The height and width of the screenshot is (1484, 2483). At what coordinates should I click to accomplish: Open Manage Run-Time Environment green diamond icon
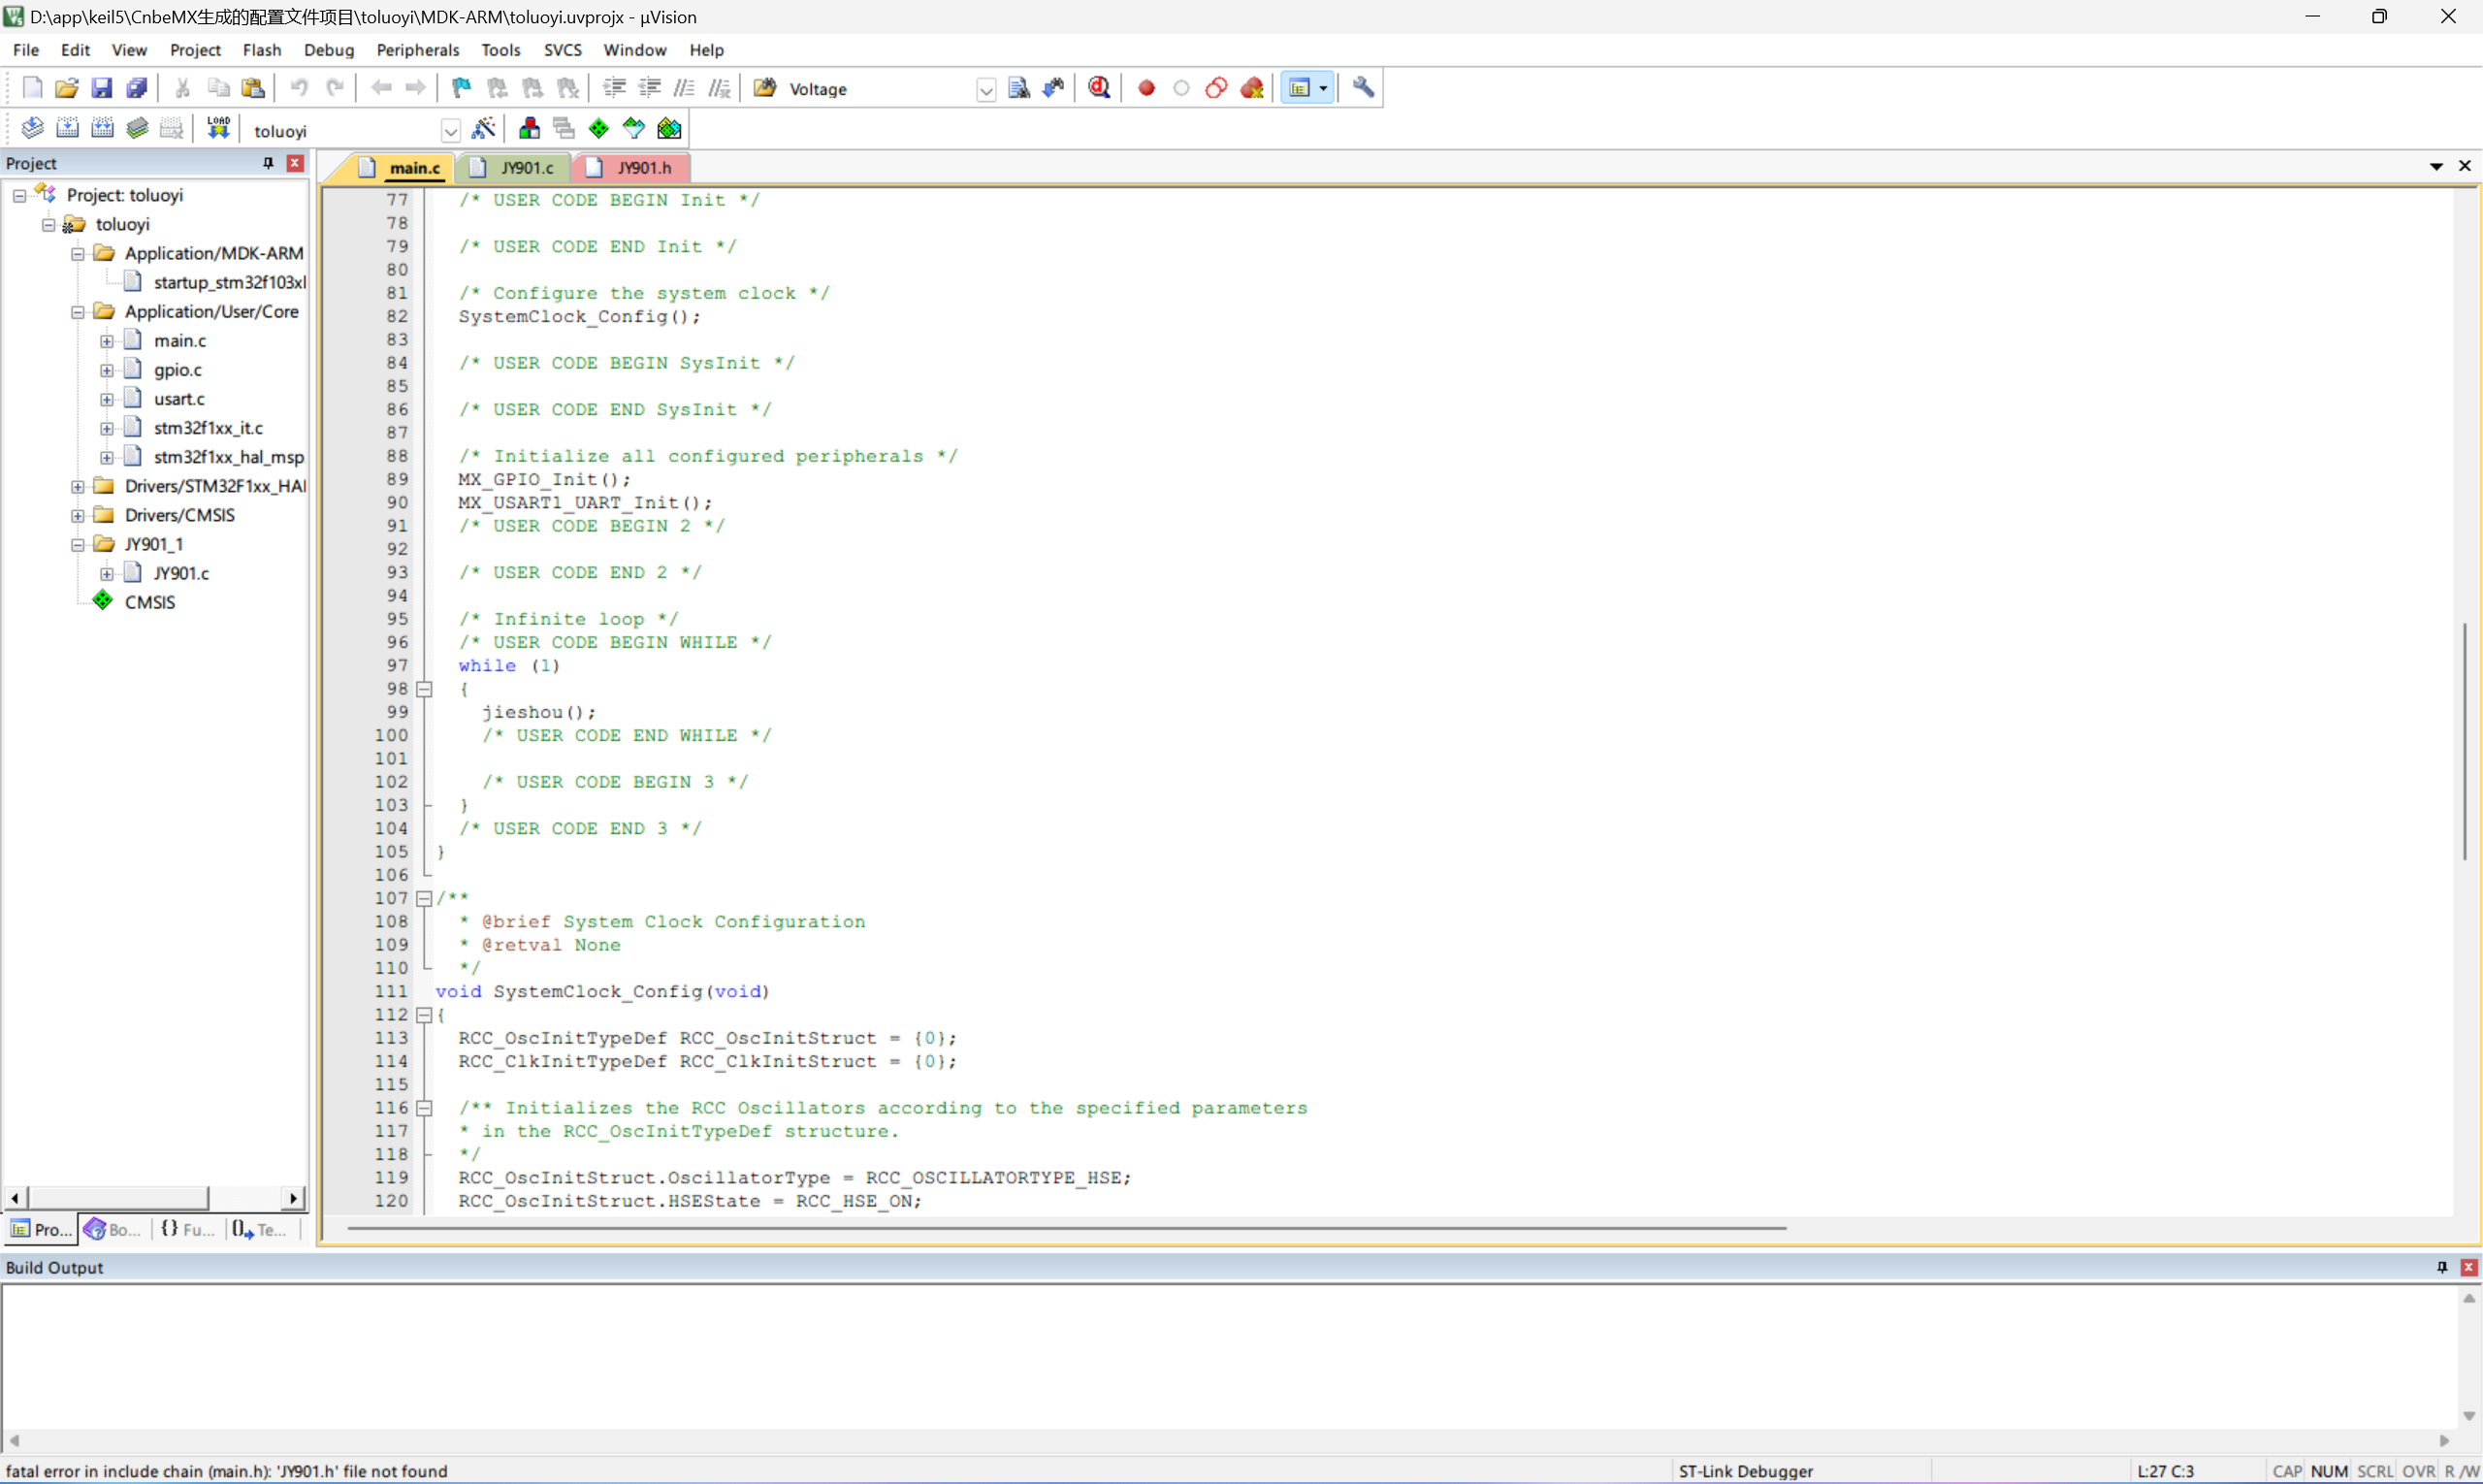pos(598,128)
